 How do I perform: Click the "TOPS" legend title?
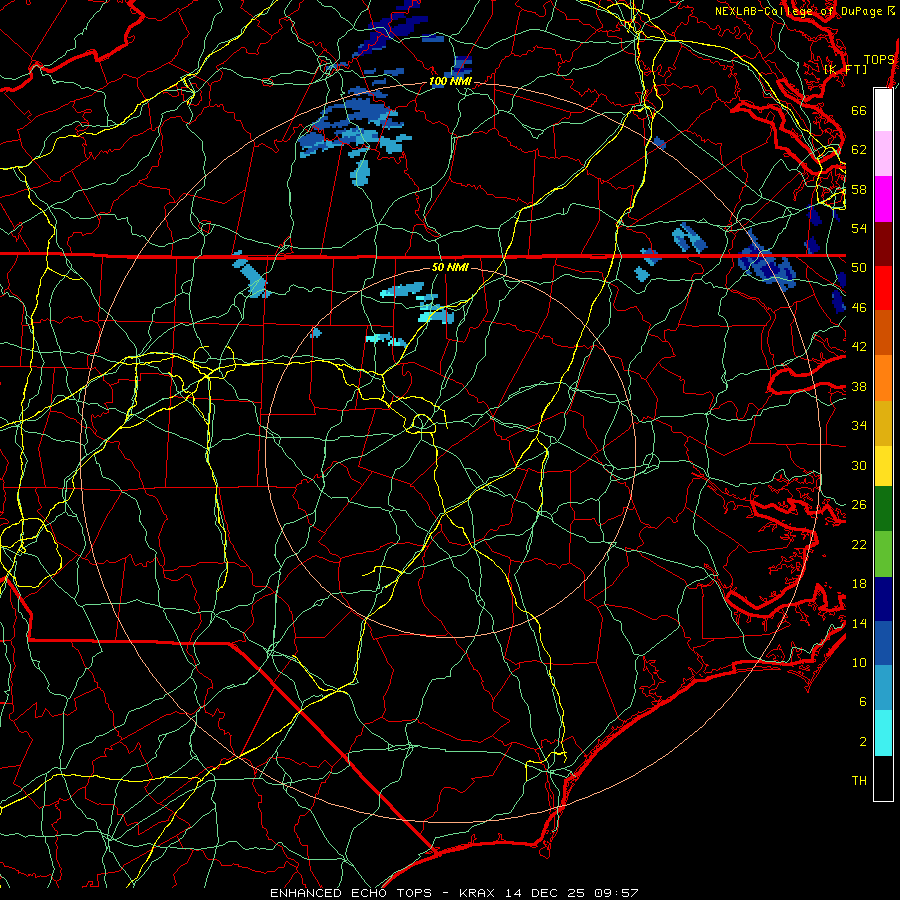pos(879,60)
